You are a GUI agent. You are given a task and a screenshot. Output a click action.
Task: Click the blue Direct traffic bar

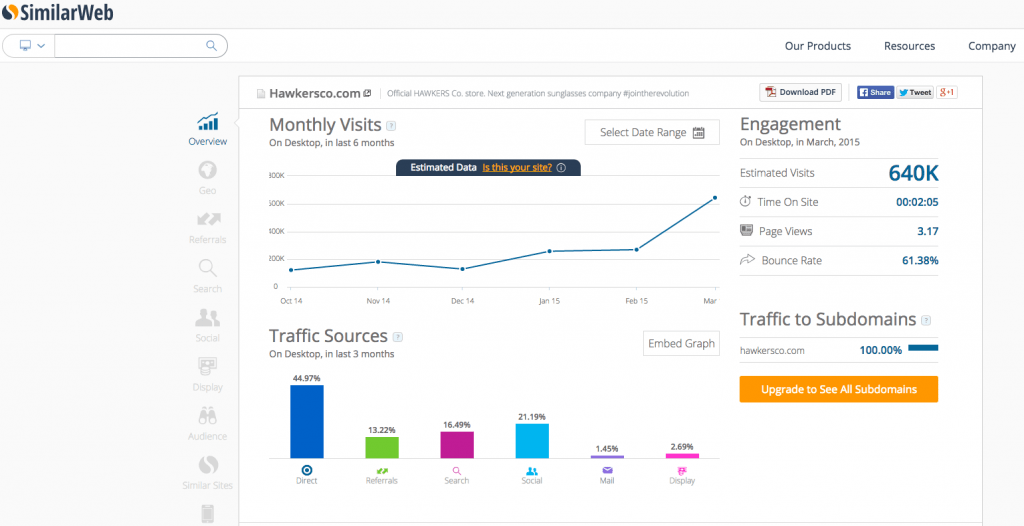(x=307, y=421)
